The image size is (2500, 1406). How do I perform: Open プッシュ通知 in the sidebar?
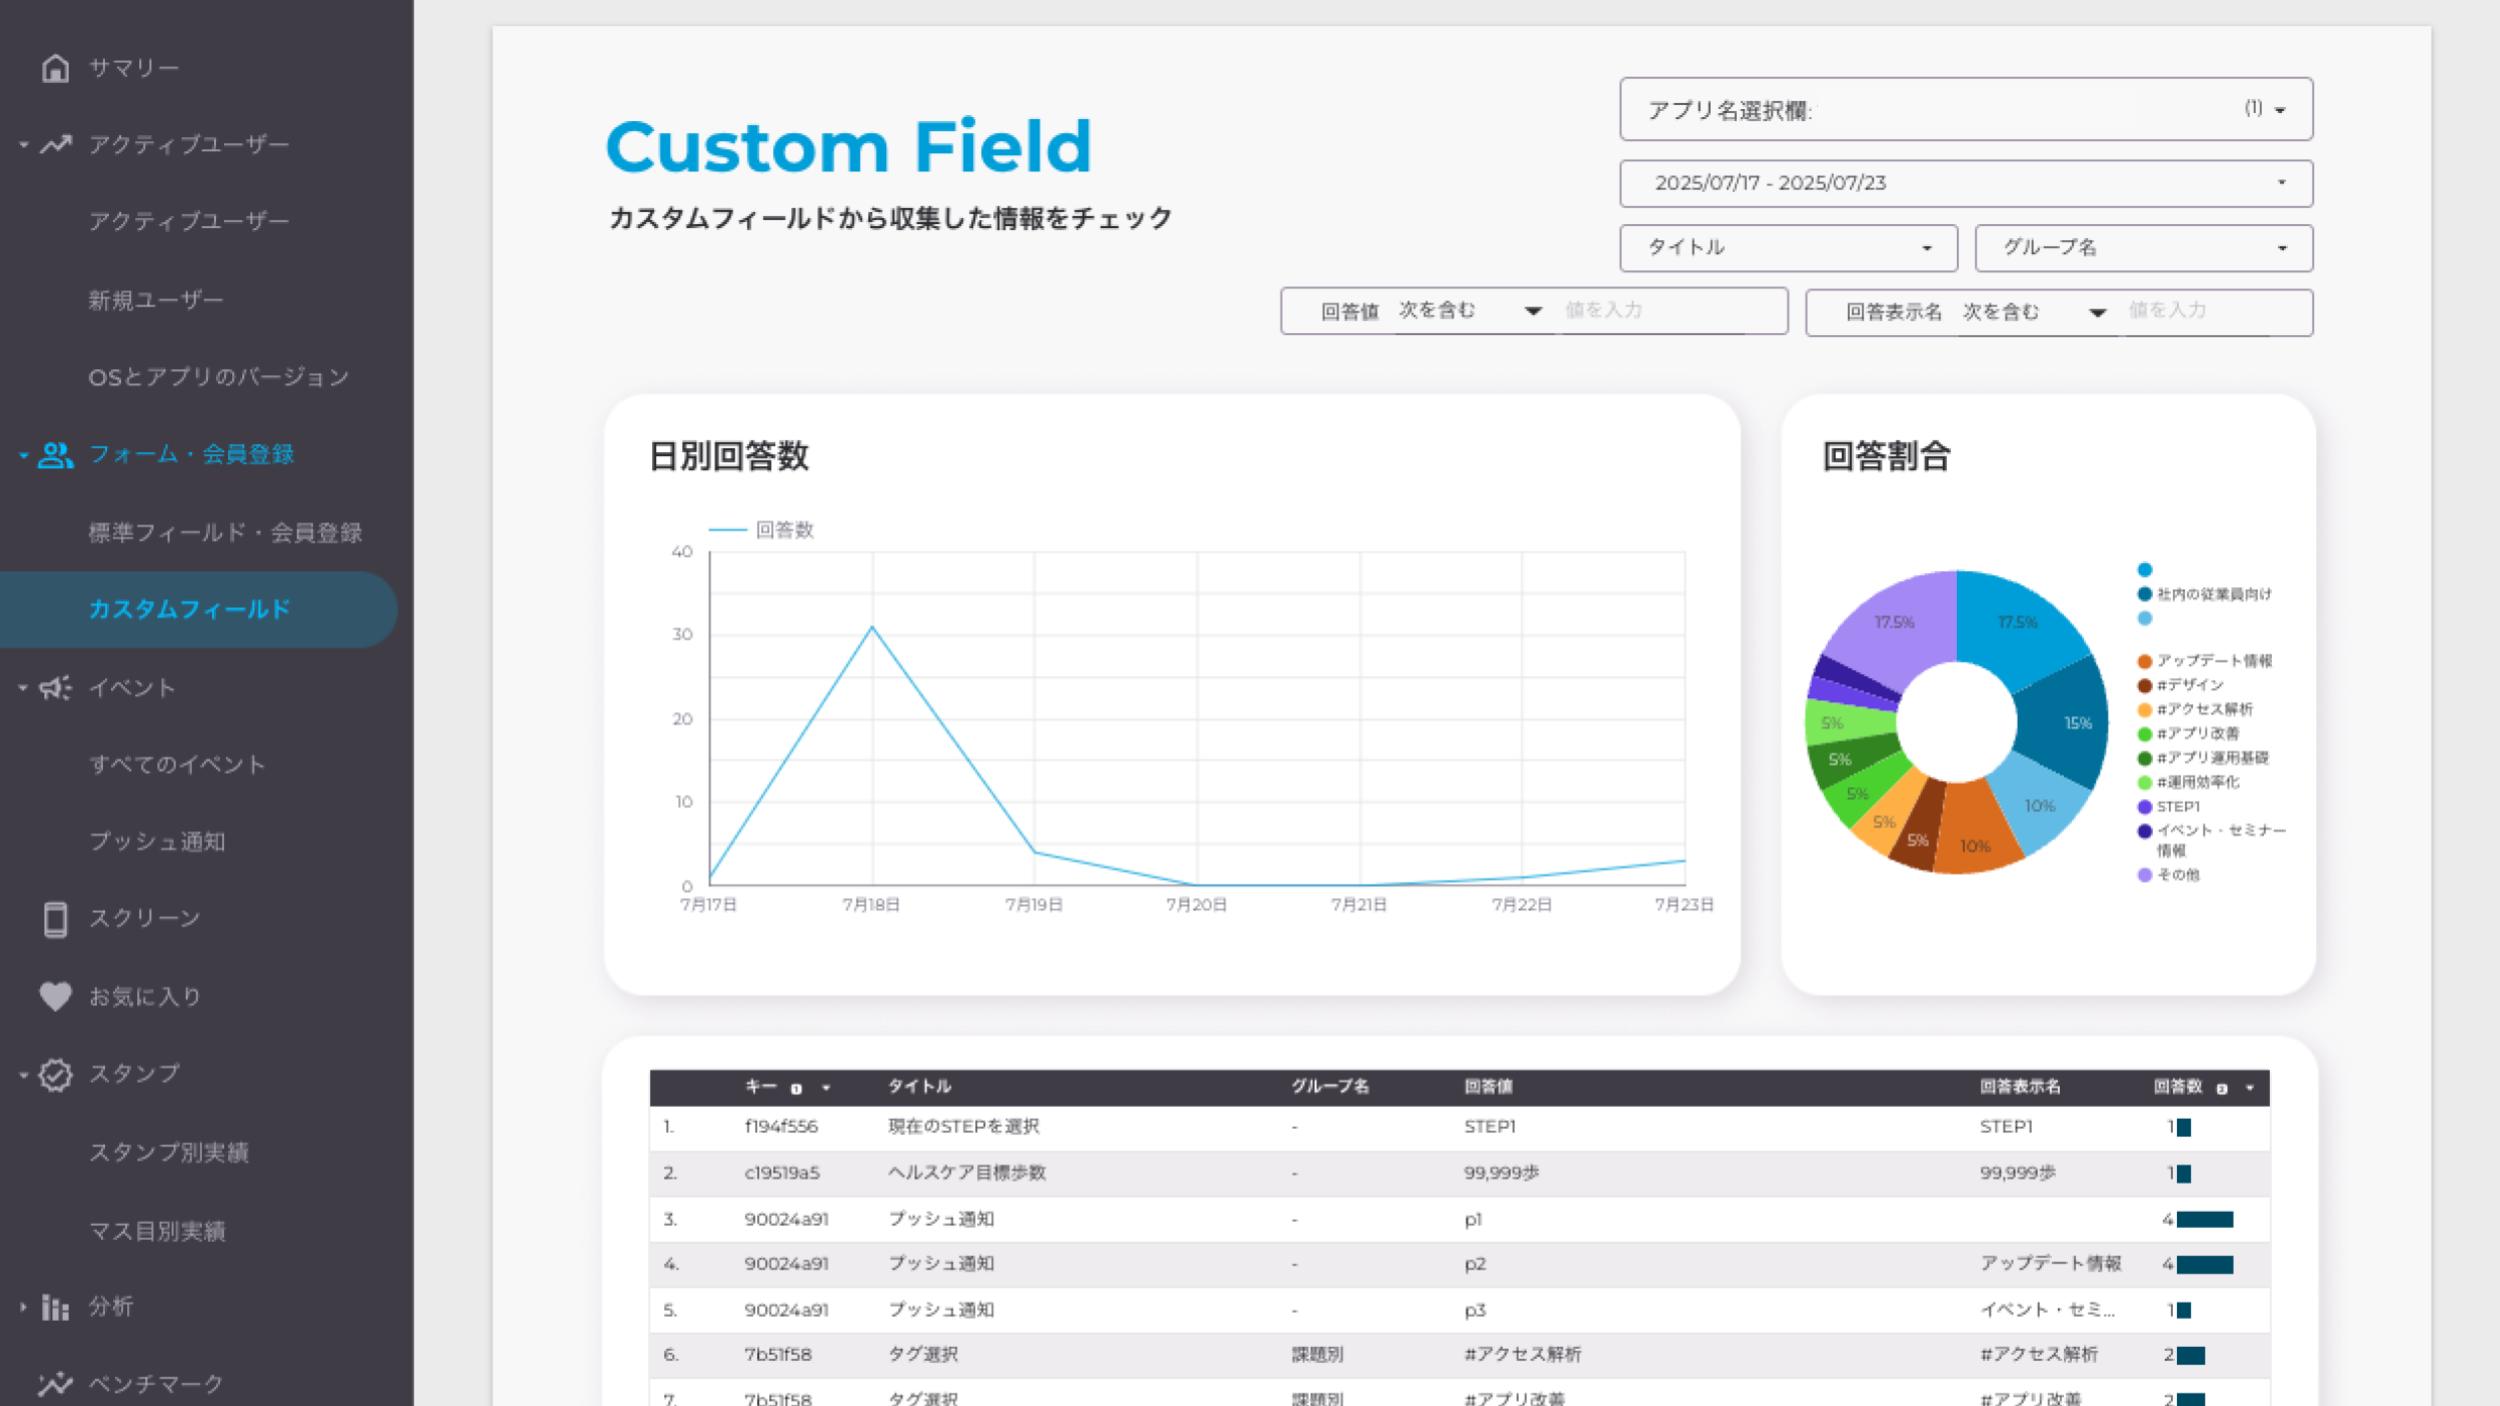point(157,842)
